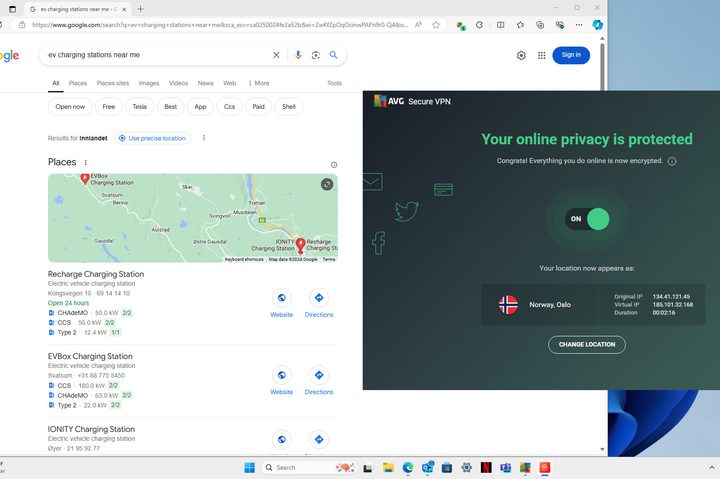Apply the App filter chip
This screenshot has width=720, height=479.
[200, 107]
